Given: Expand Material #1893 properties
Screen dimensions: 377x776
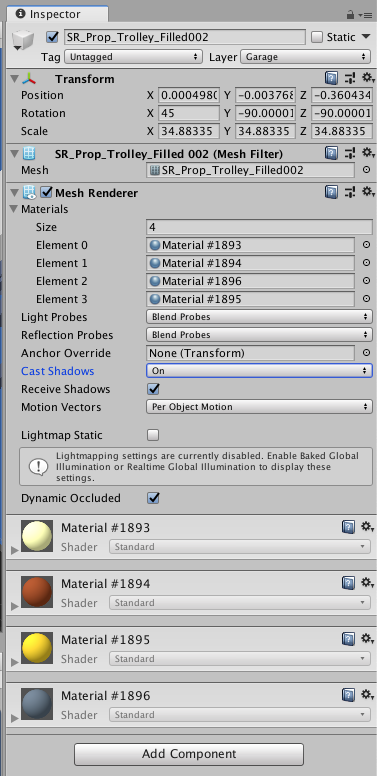Looking at the screenshot, I should (14, 550).
